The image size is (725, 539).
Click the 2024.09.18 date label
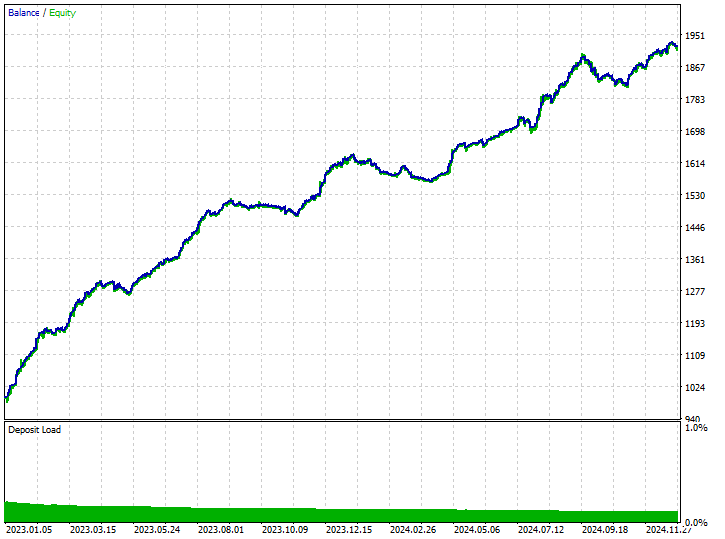(605, 530)
